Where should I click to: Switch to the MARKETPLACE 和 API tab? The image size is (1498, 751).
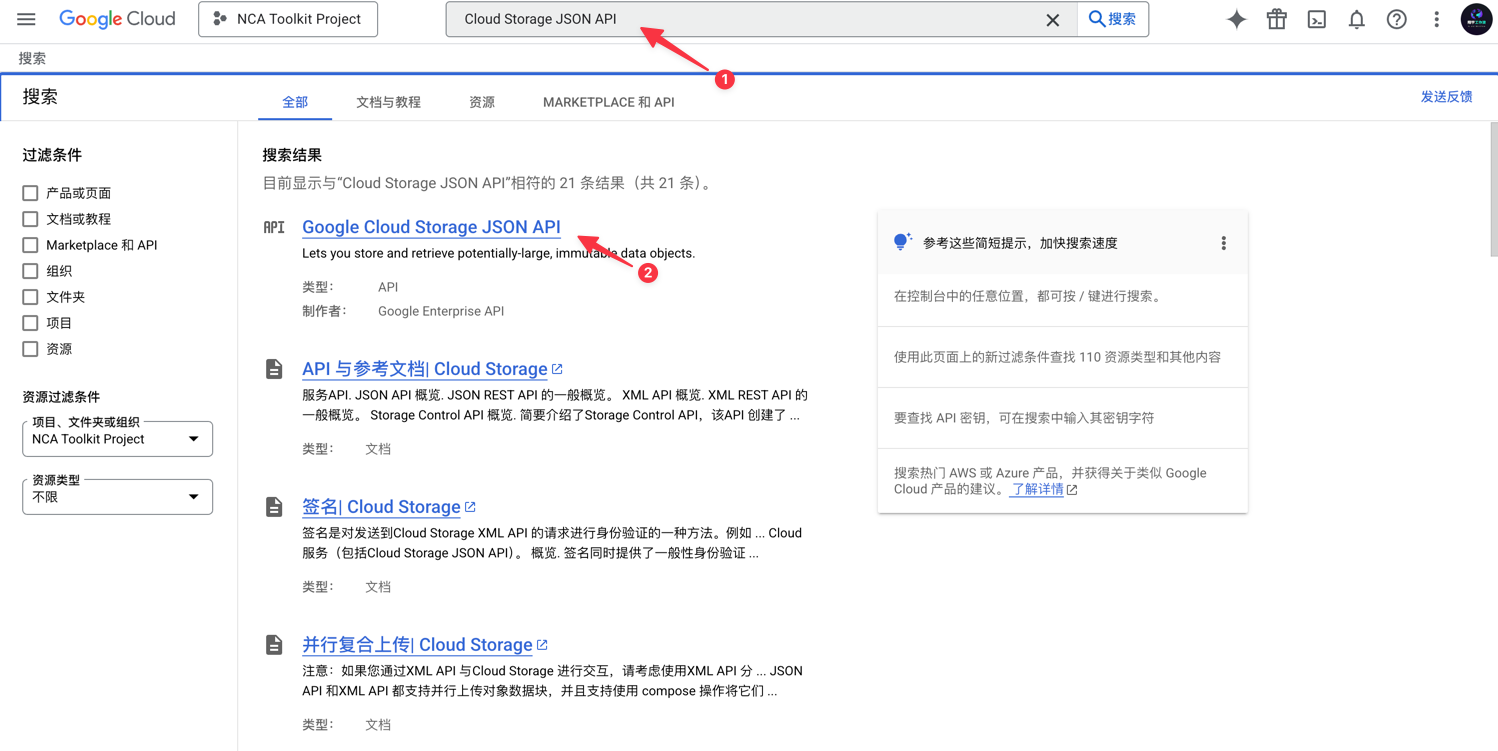pos(608,101)
